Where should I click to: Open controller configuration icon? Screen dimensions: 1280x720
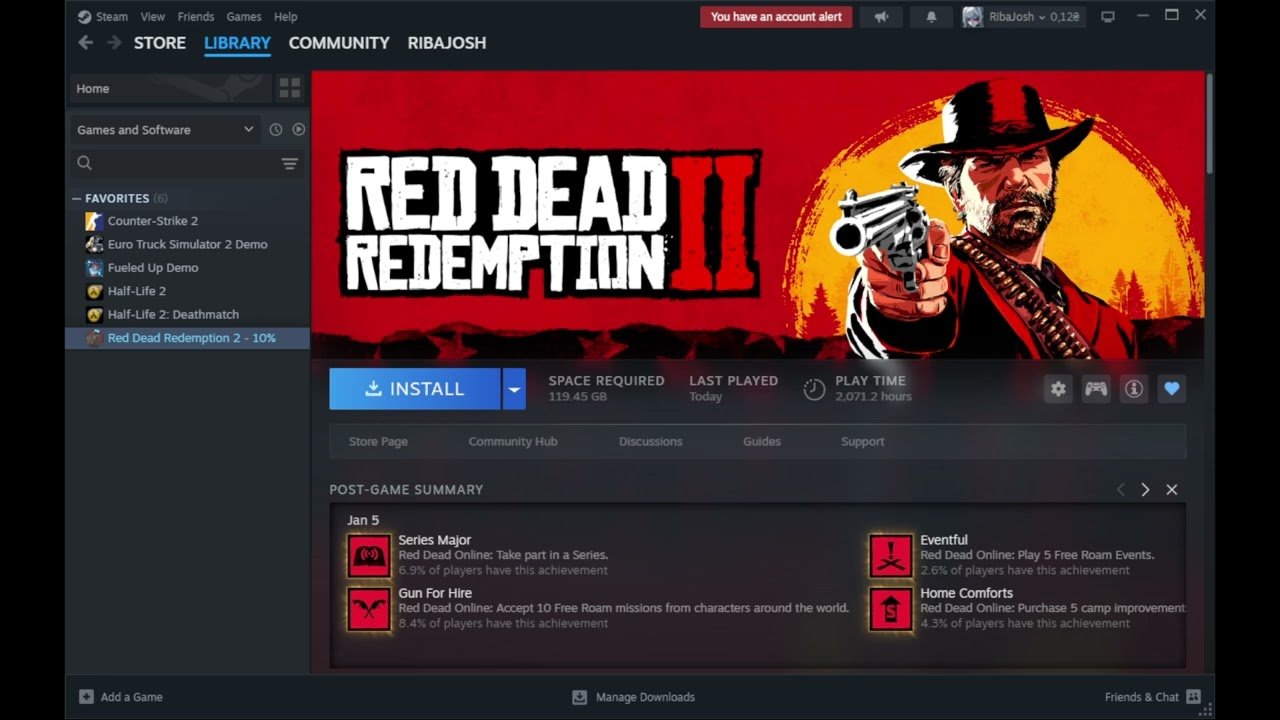1096,389
